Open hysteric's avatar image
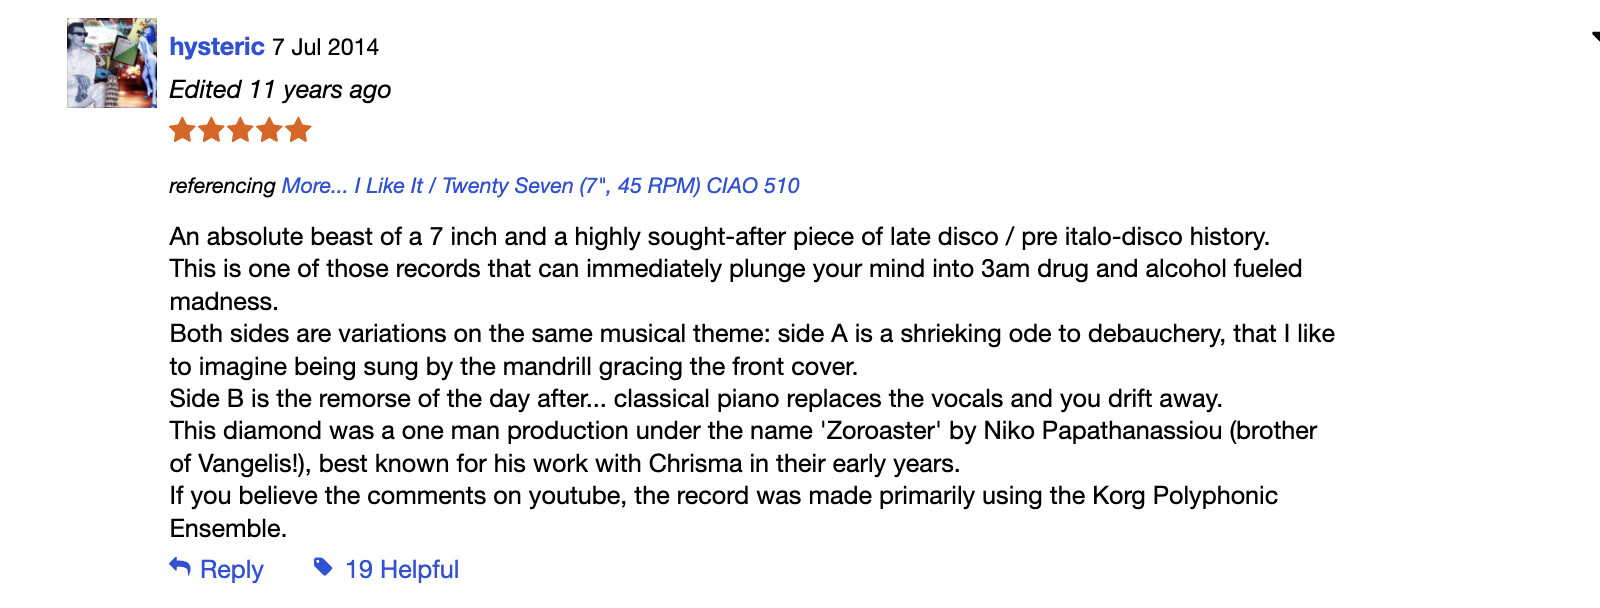The width and height of the screenshot is (1600, 608). 112,63
